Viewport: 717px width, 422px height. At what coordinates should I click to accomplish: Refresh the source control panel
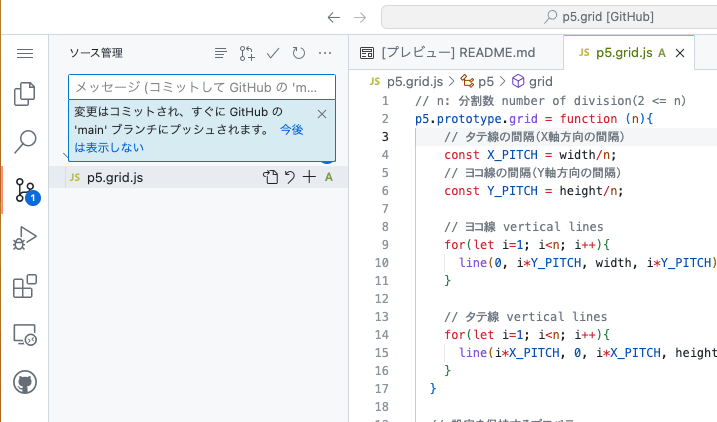pyautogui.click(x=298, y=53)
